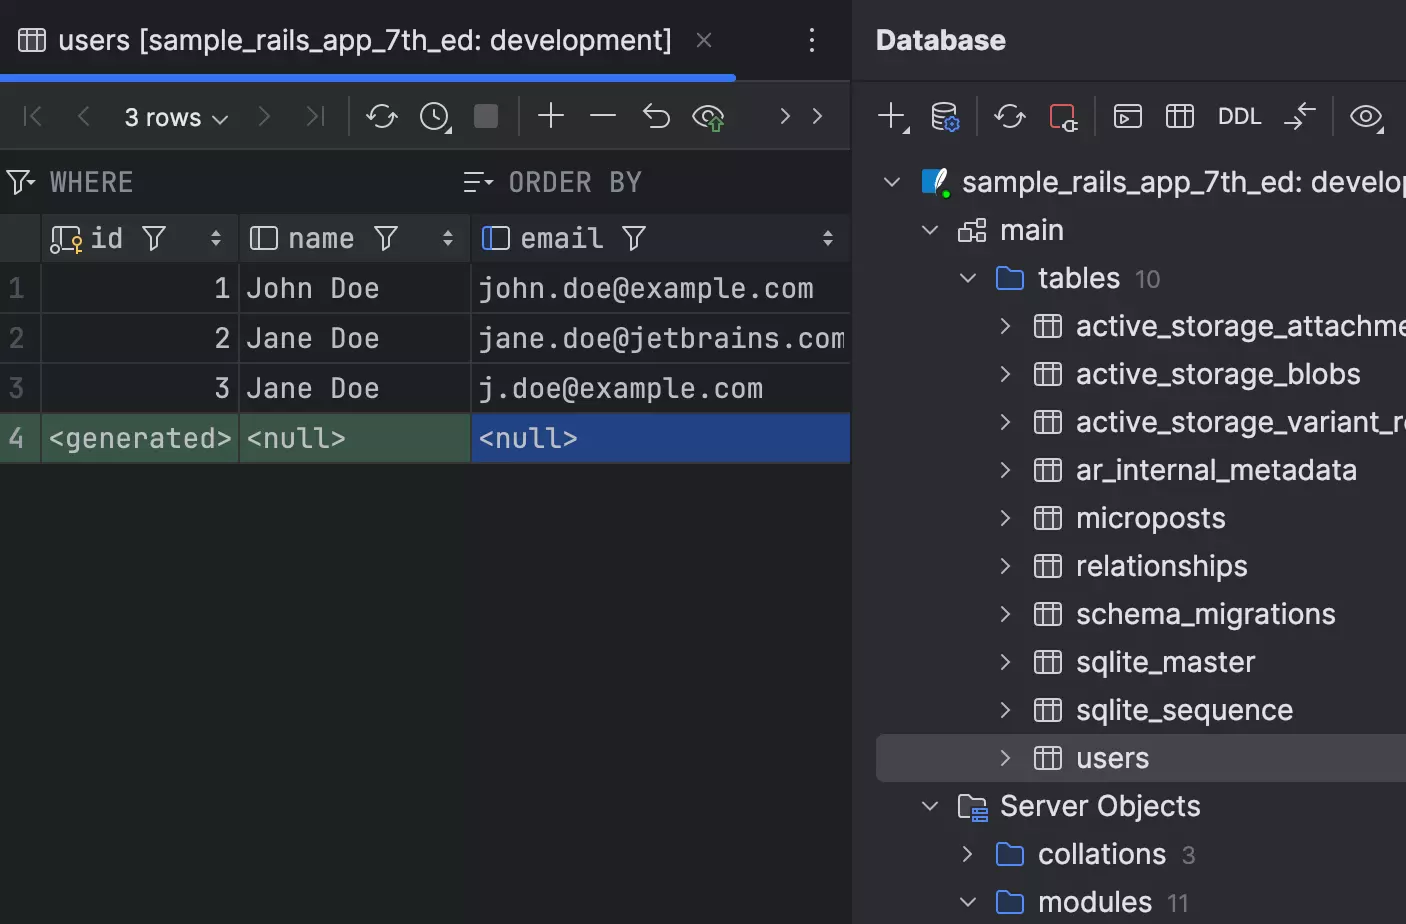Toggle the eye view options in Database panel
The width and height of the screenshot is (1406, 924).
1366,116
